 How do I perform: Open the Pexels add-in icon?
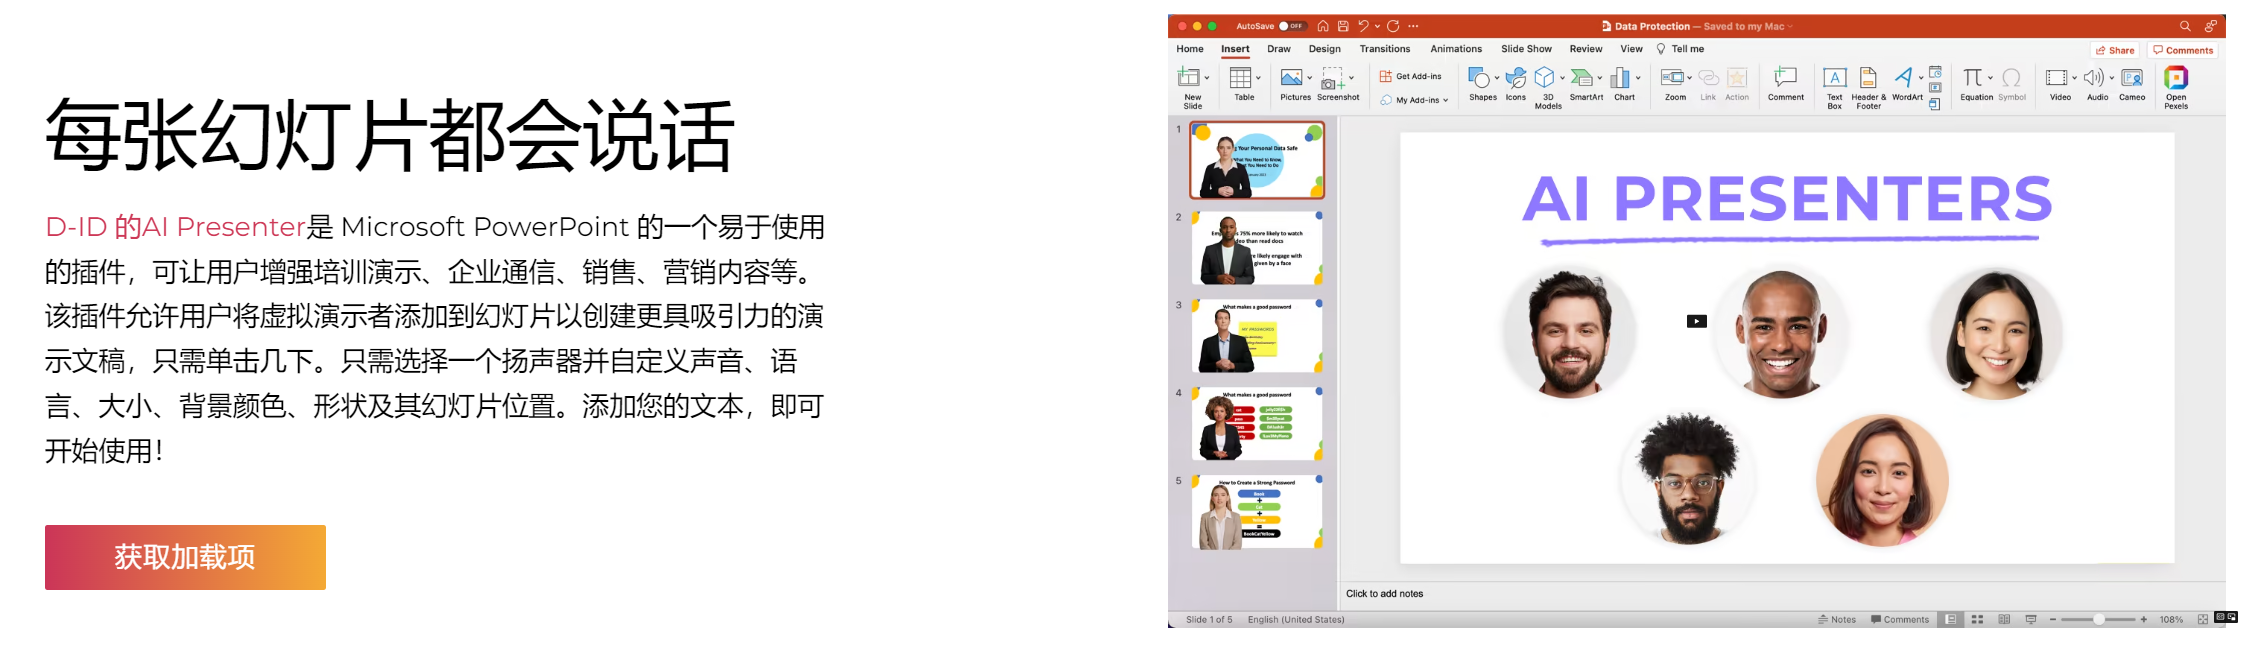tap(2176, 79)
